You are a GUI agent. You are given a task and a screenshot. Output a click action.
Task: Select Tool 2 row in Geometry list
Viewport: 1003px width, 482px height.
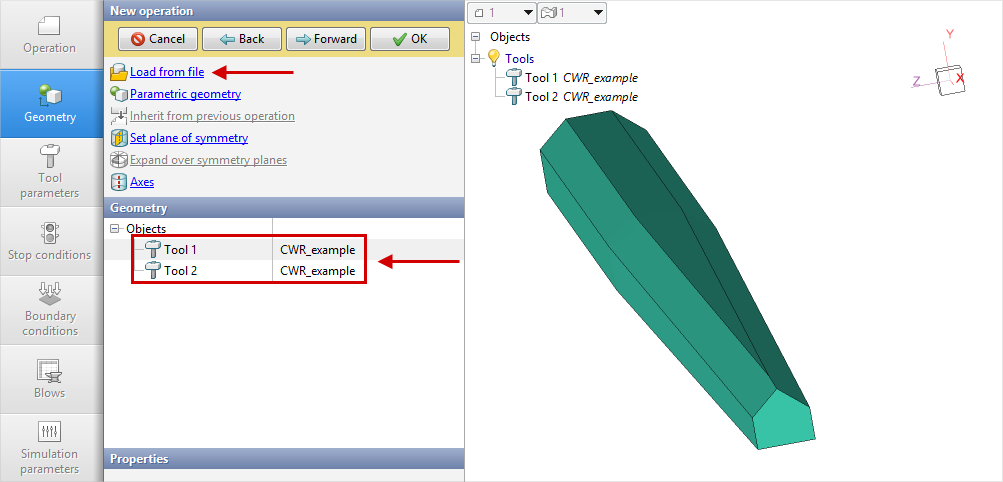250,271
